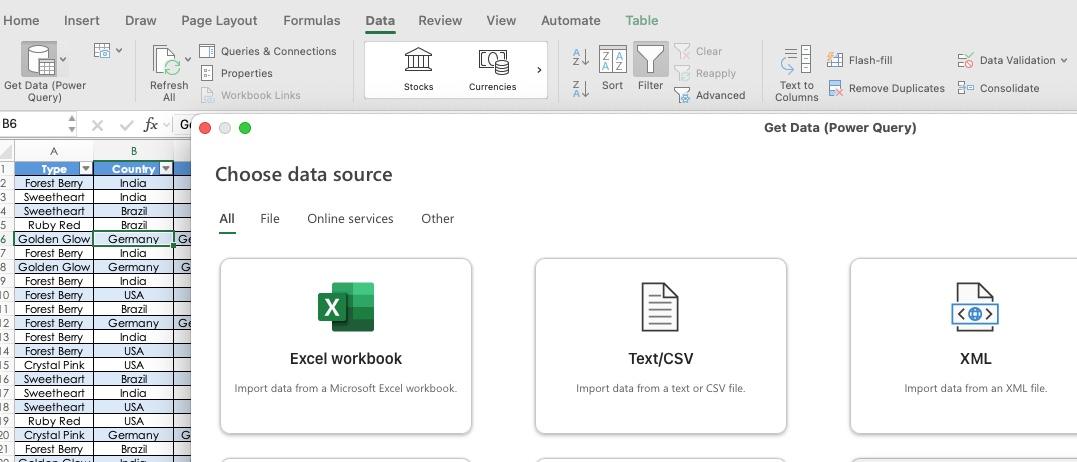Select the Stocks data type

[x=418, y=69]
